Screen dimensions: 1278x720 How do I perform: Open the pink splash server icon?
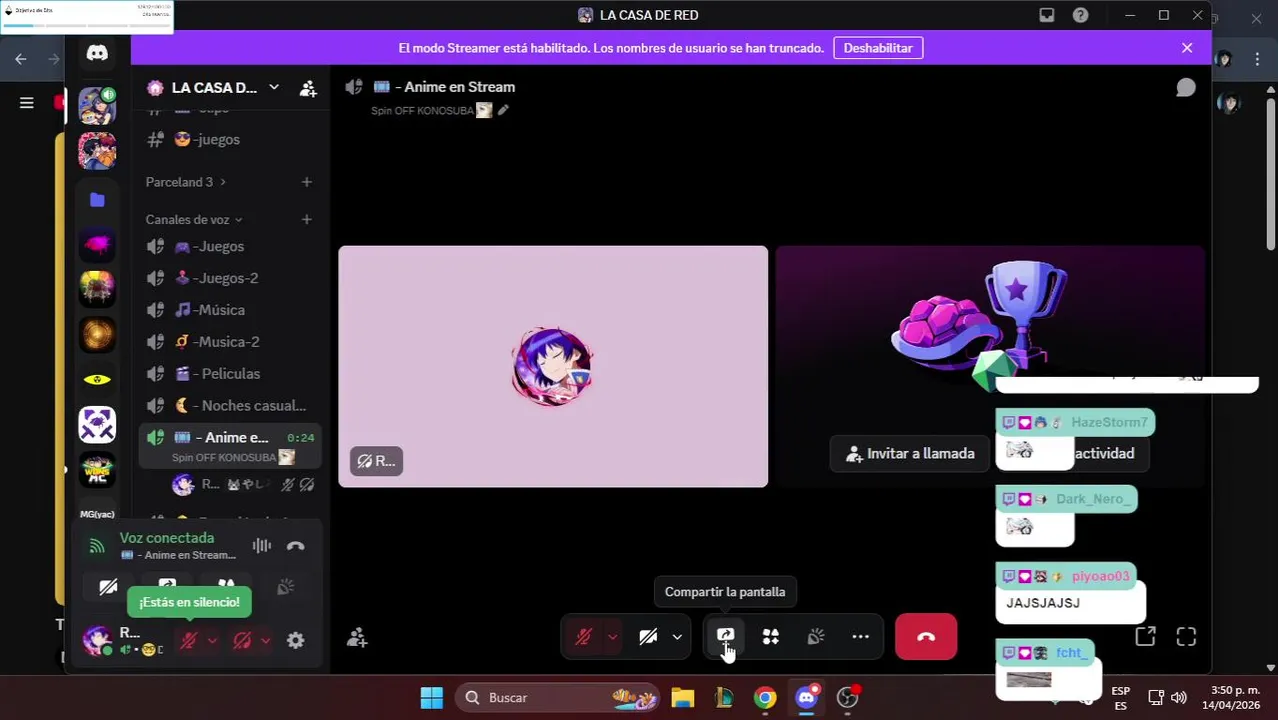click(97, 244)
